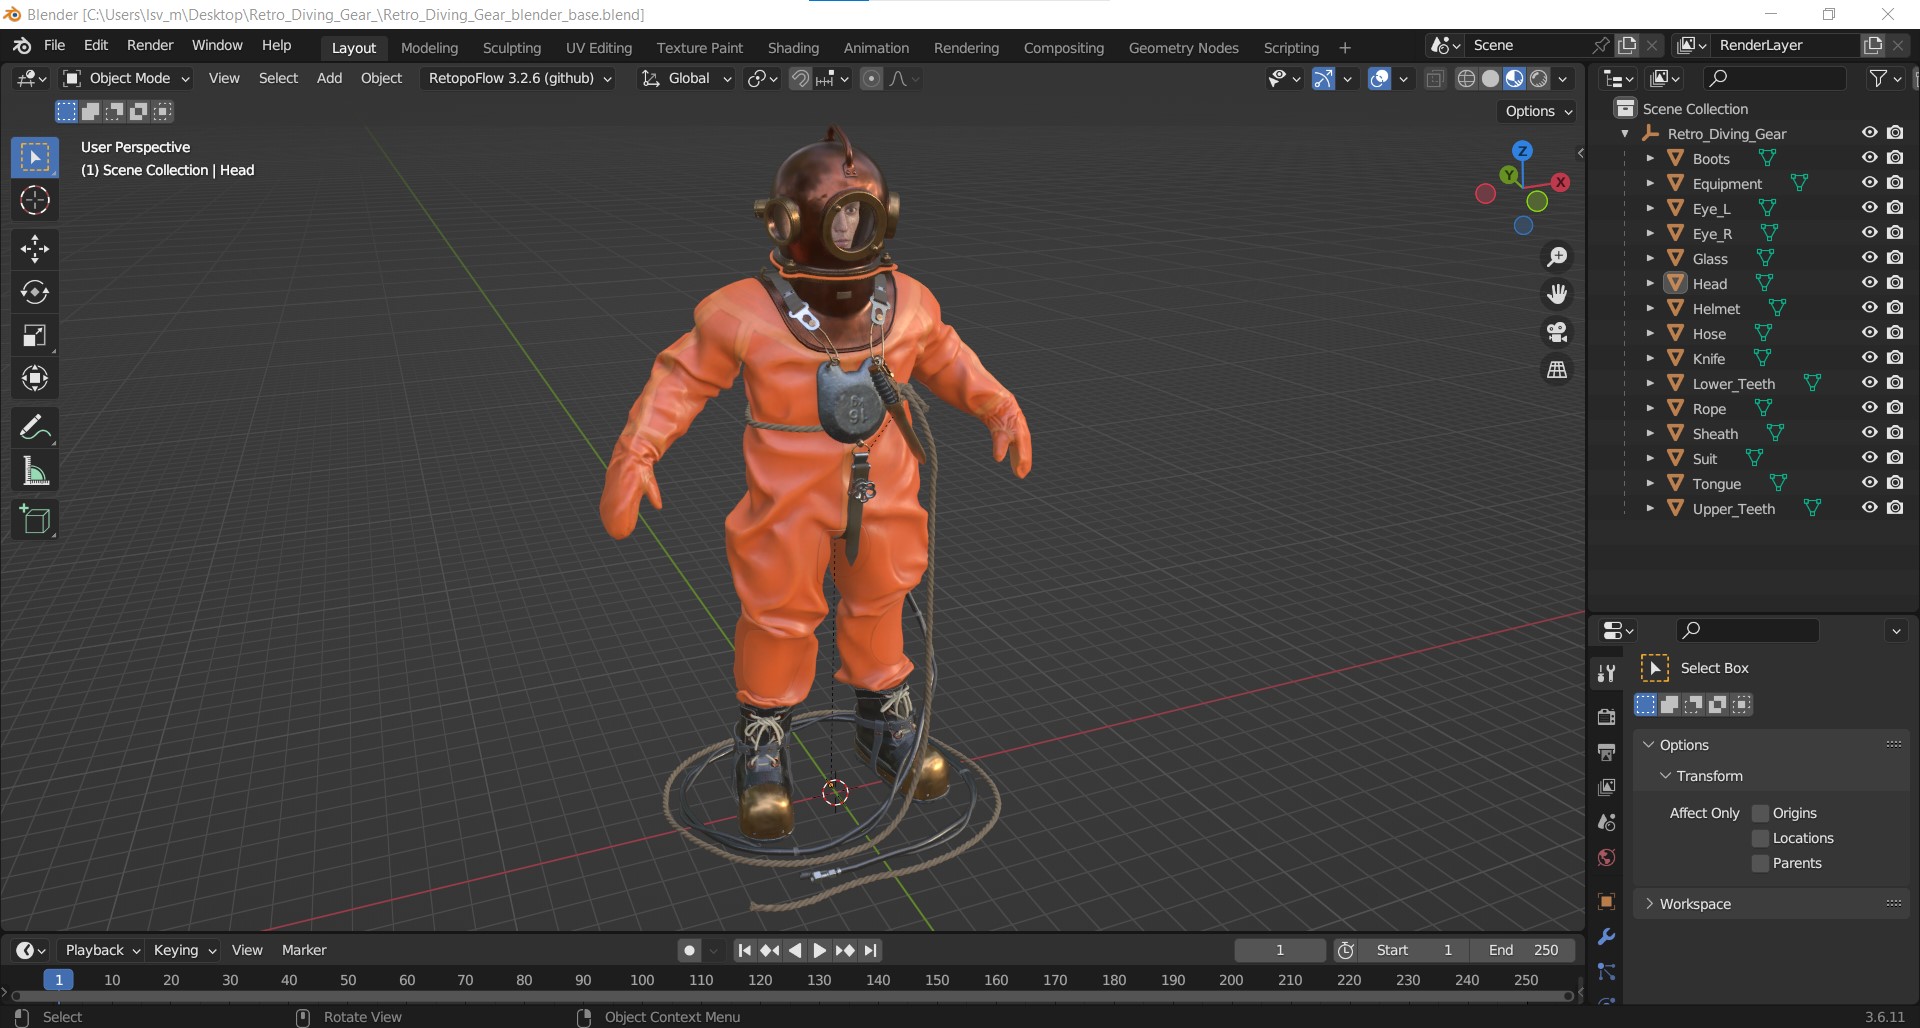Open the Scene properties tab
Viewport: 1920px width, 1028px height.
(1606, 822)
